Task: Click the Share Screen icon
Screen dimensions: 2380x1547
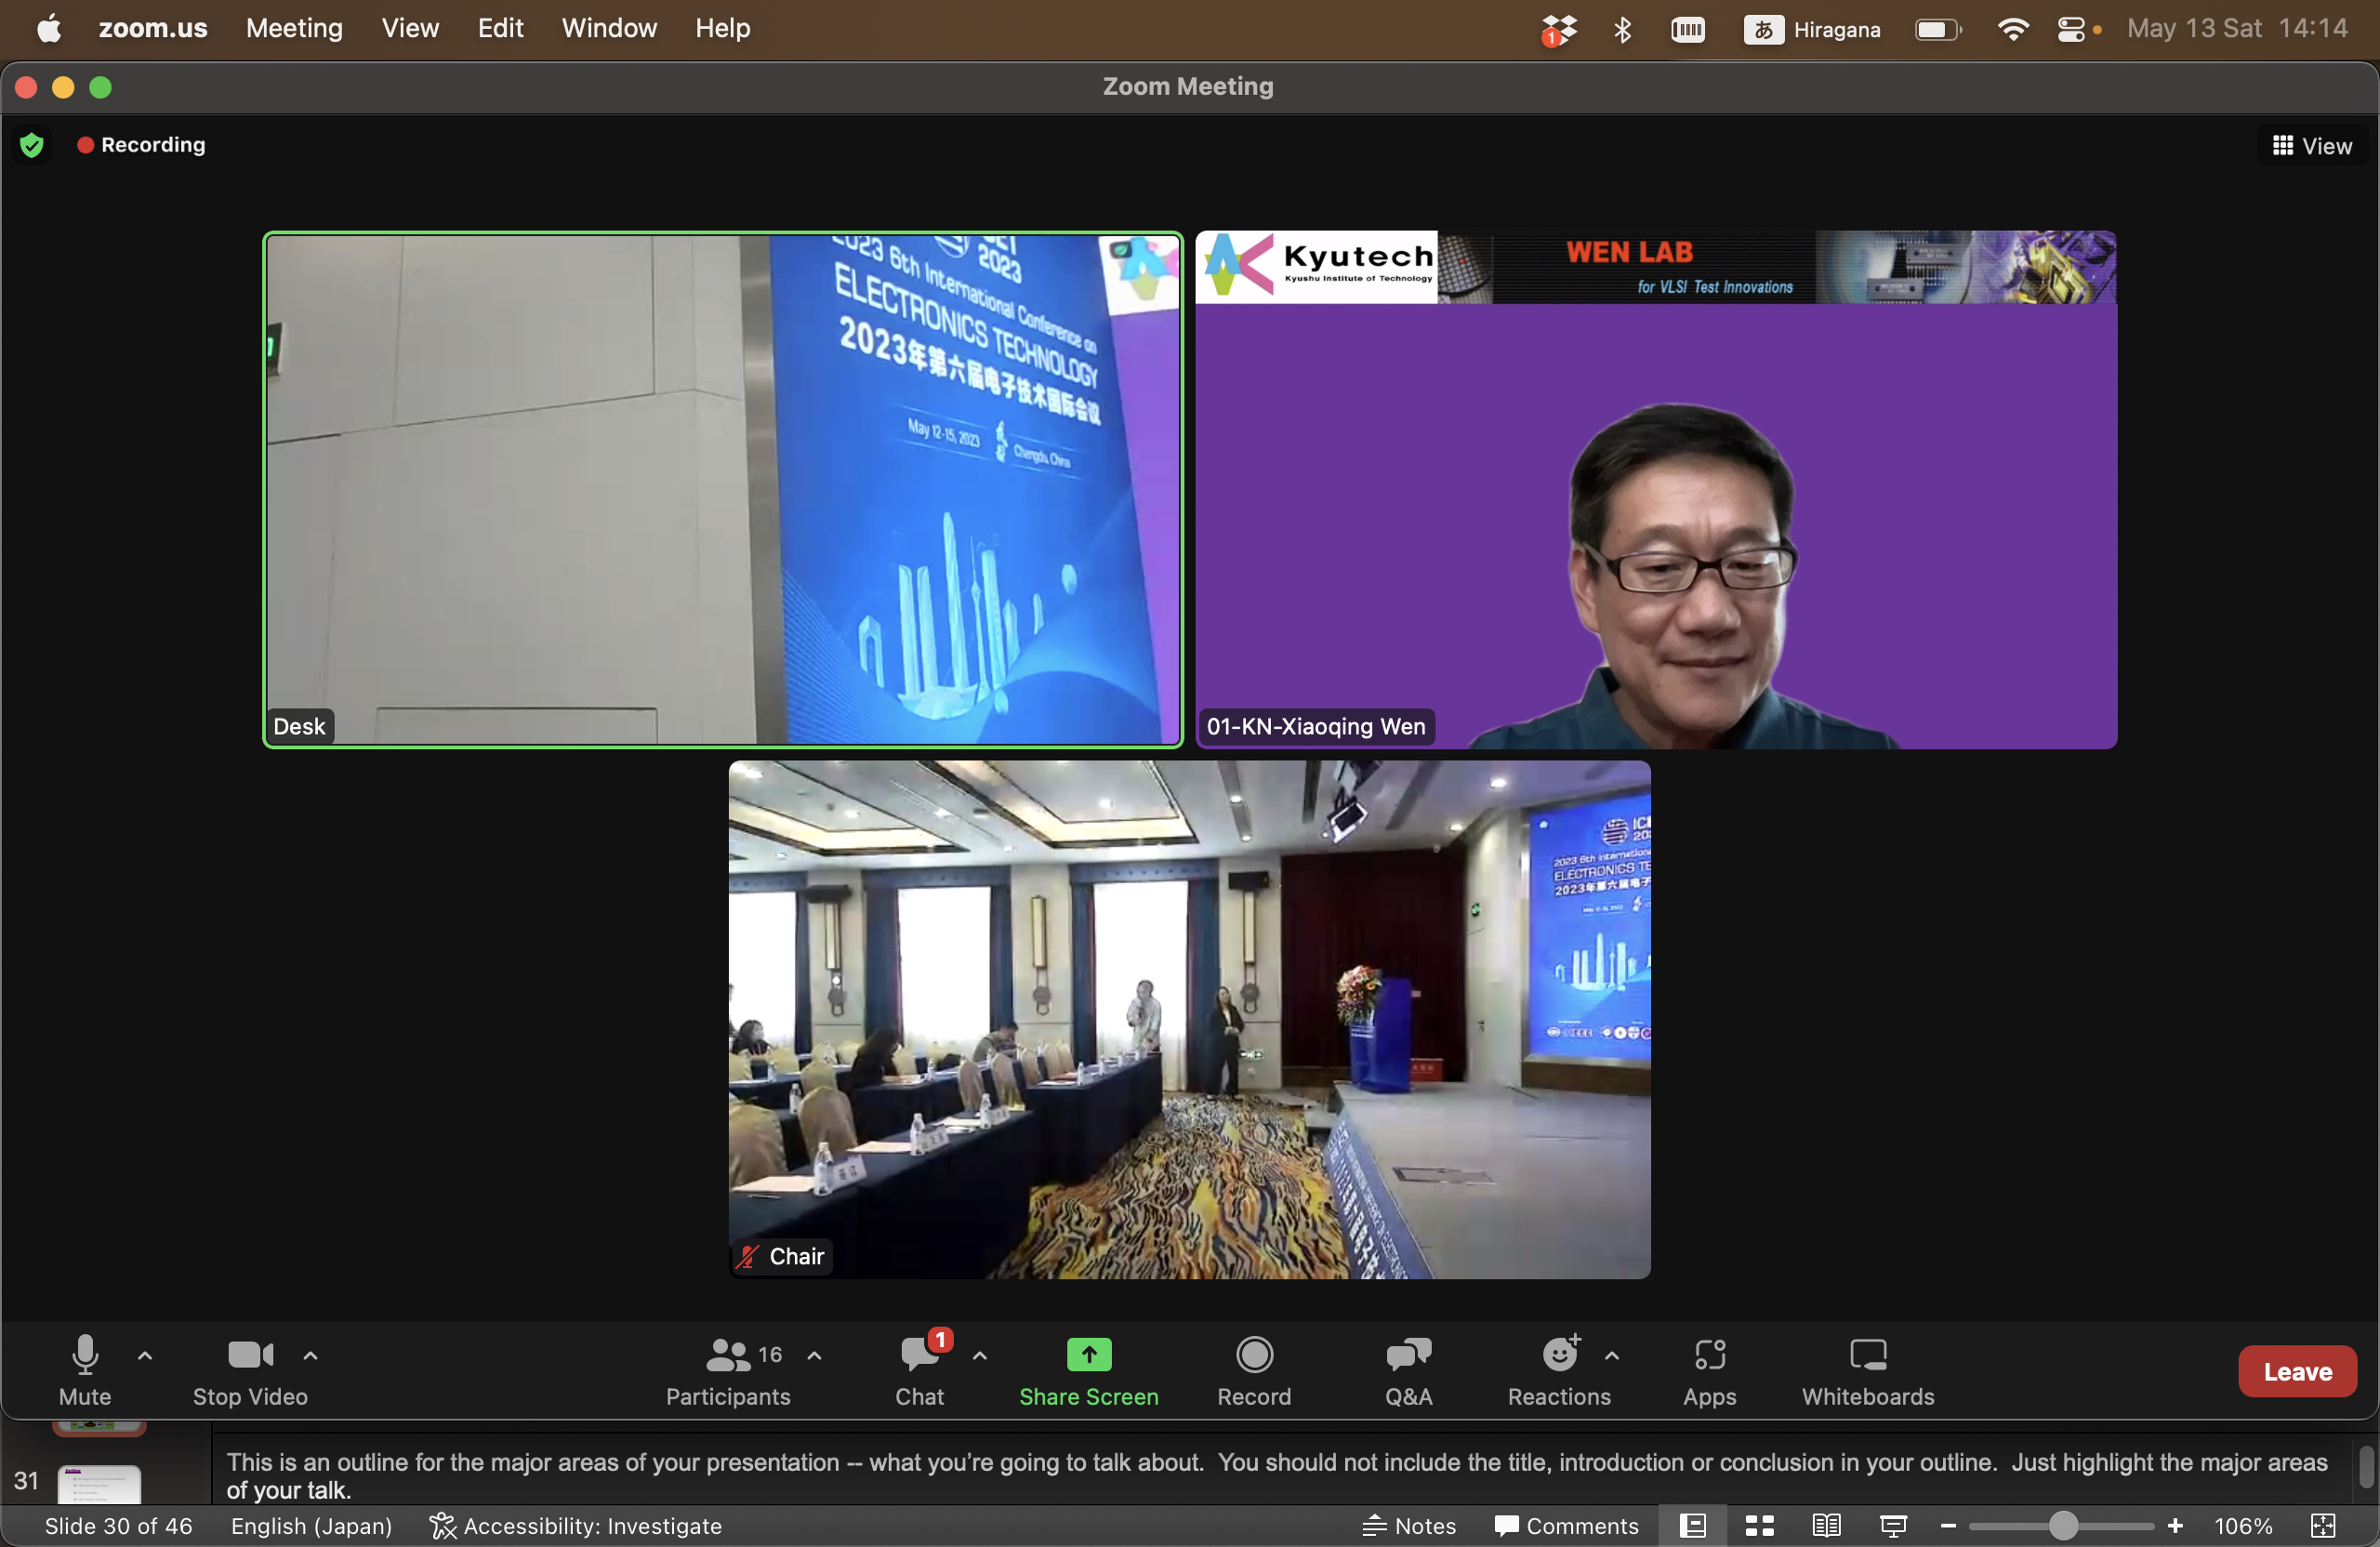Action: coord(1088,1355)
